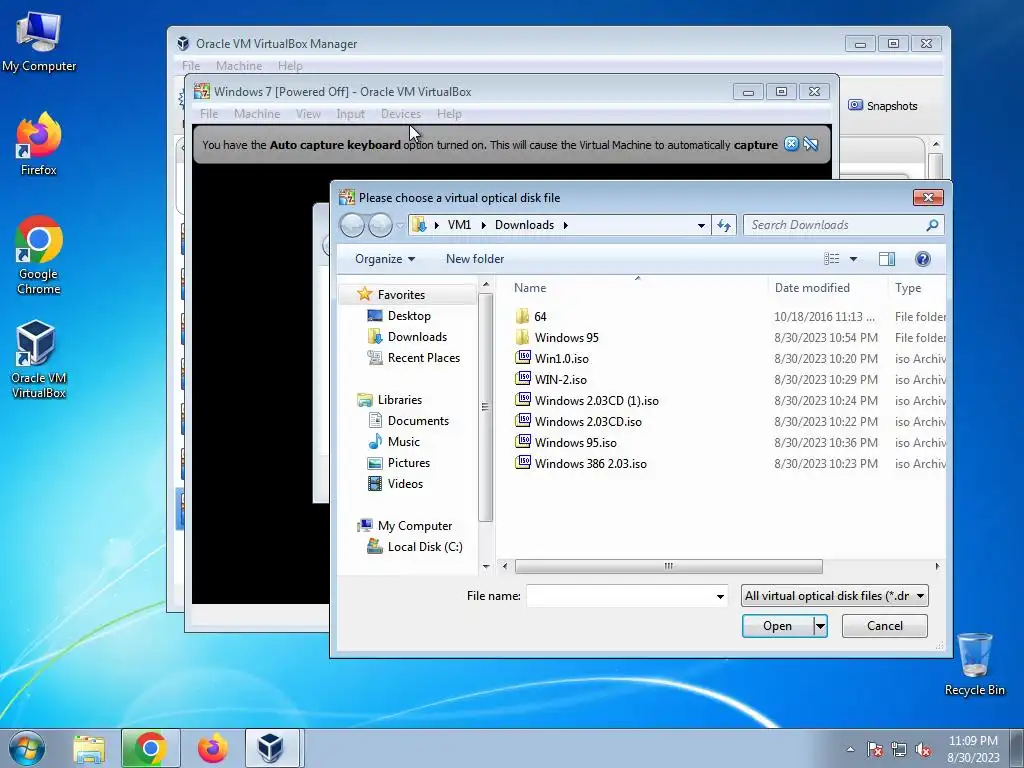Image resolution: width=1024 pixels, height=768 pixels.
Task: Open Firefox from the taskbar
Action: coord(212,749)
